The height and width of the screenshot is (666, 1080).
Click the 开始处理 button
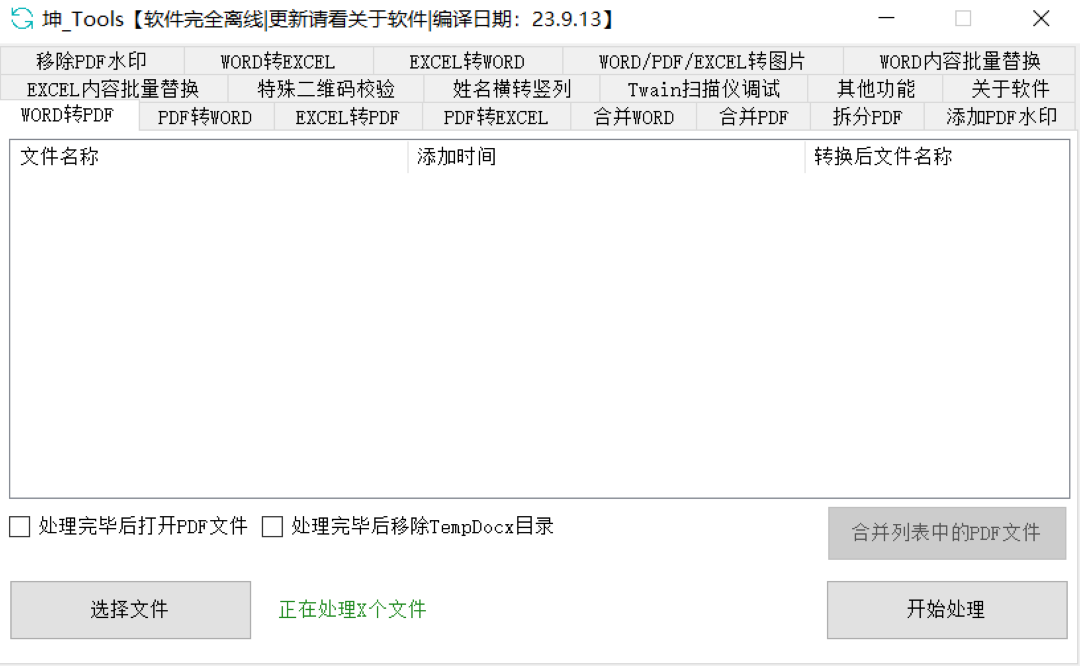[x=947, y=610]
